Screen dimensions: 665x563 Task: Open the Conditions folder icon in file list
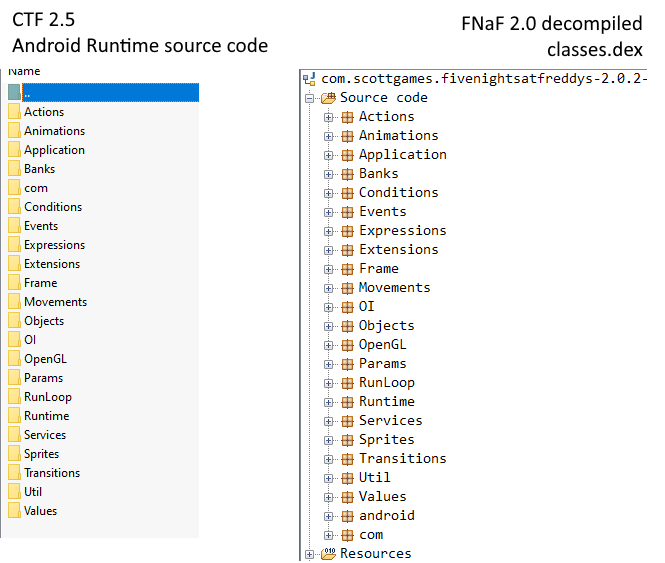coord(14,207)
